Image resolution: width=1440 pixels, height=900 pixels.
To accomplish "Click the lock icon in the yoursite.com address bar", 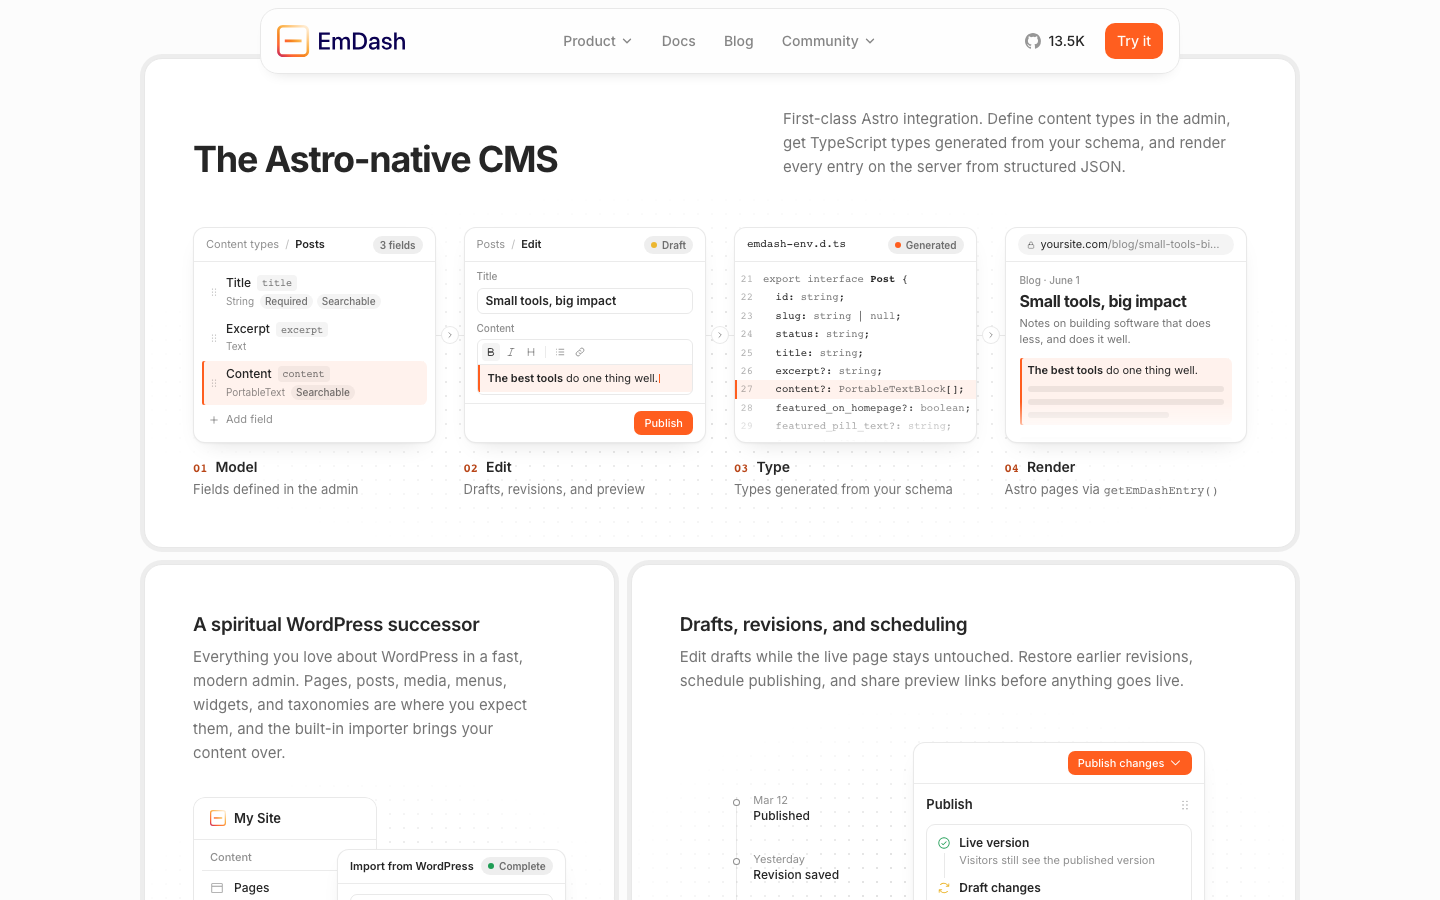I will click(x=1031, y=245).
